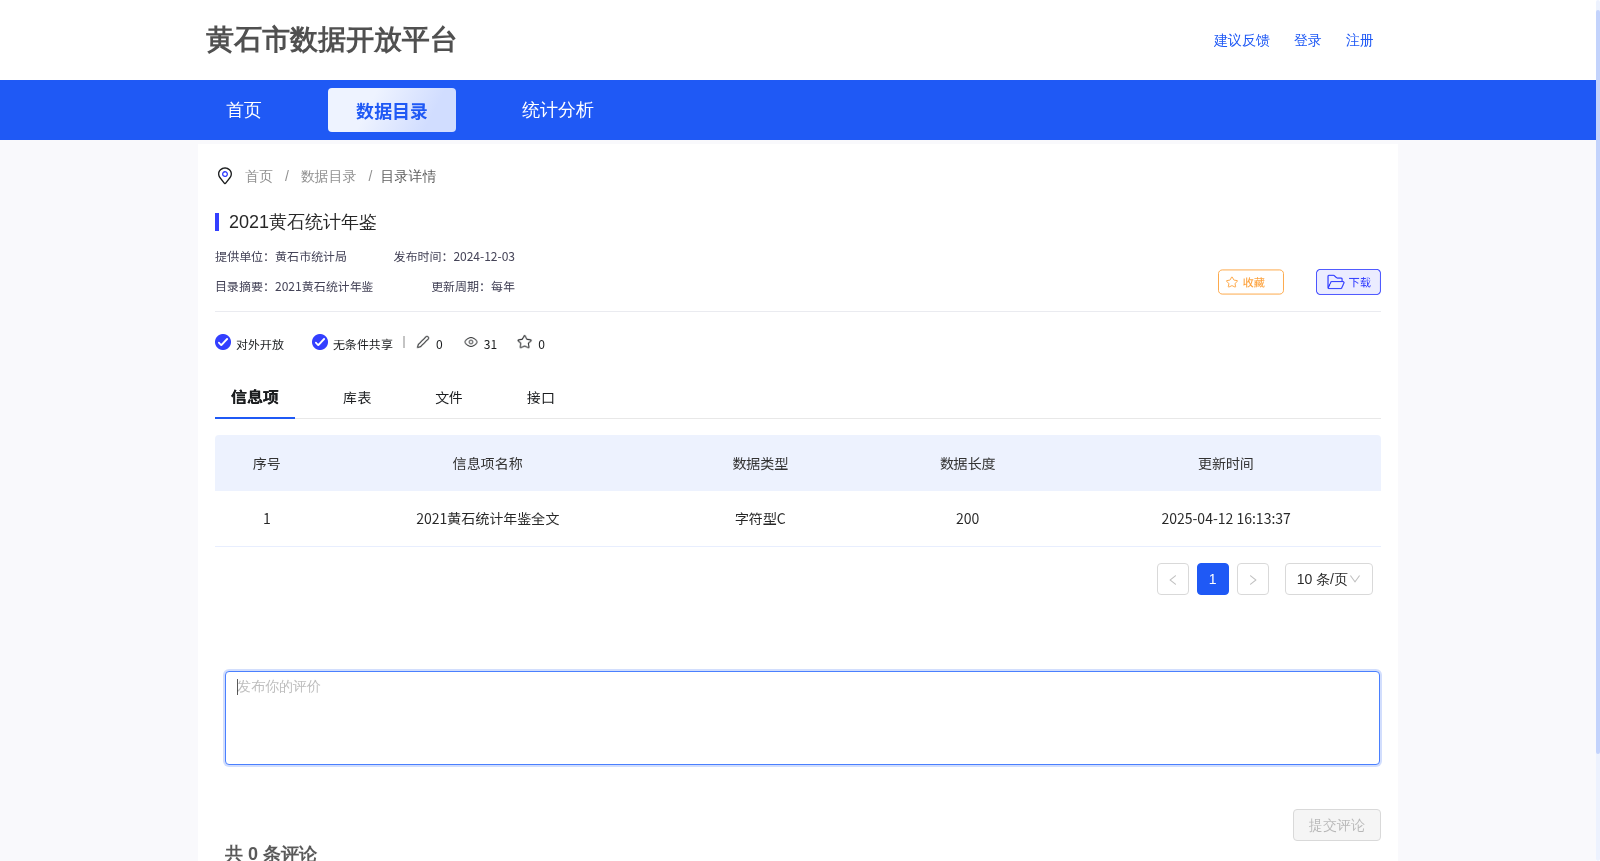Select 数据目录 navigation item

392,110
